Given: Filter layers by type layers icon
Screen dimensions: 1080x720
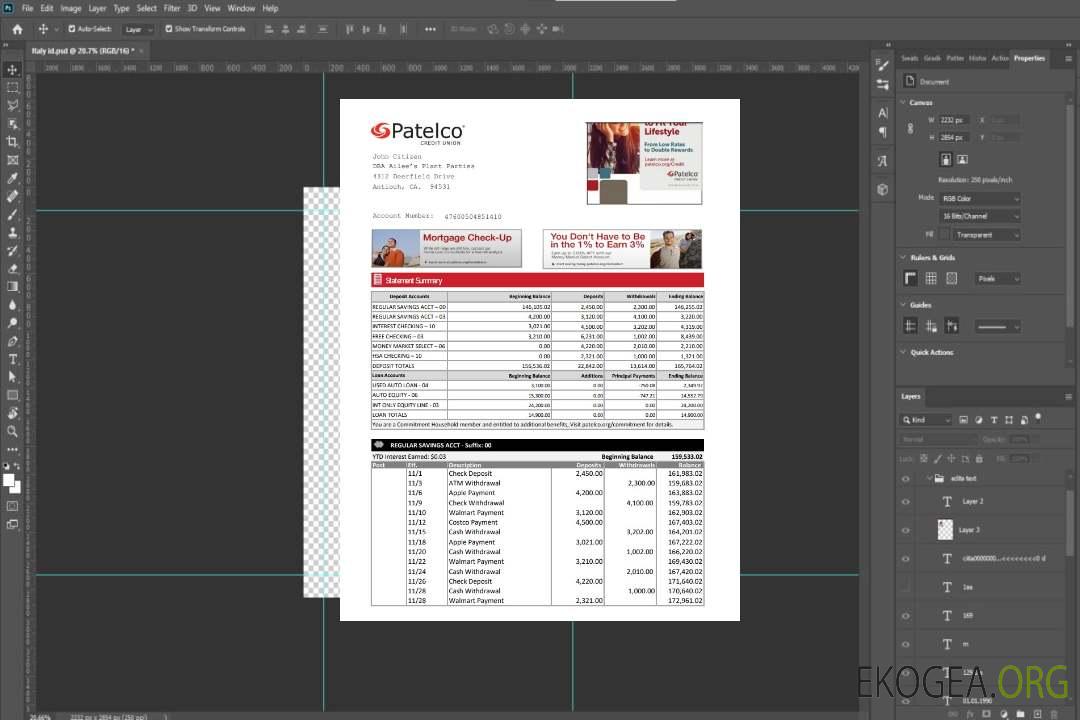Looking at the screenshot, I should (x=994, y=420).
